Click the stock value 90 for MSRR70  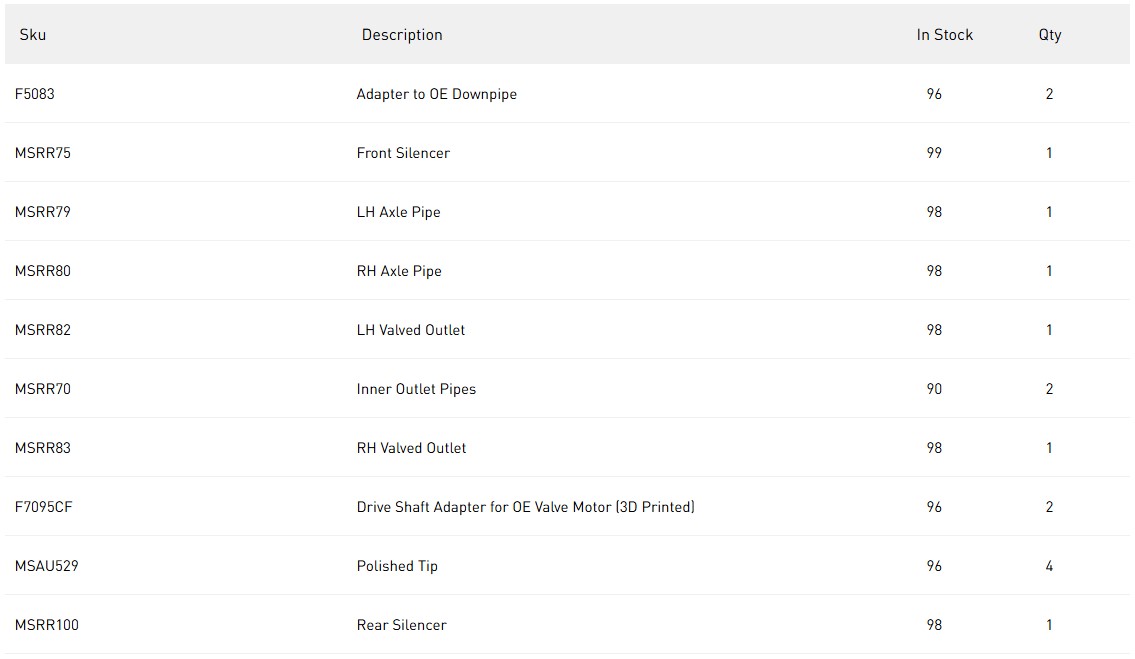coord(934,389)
